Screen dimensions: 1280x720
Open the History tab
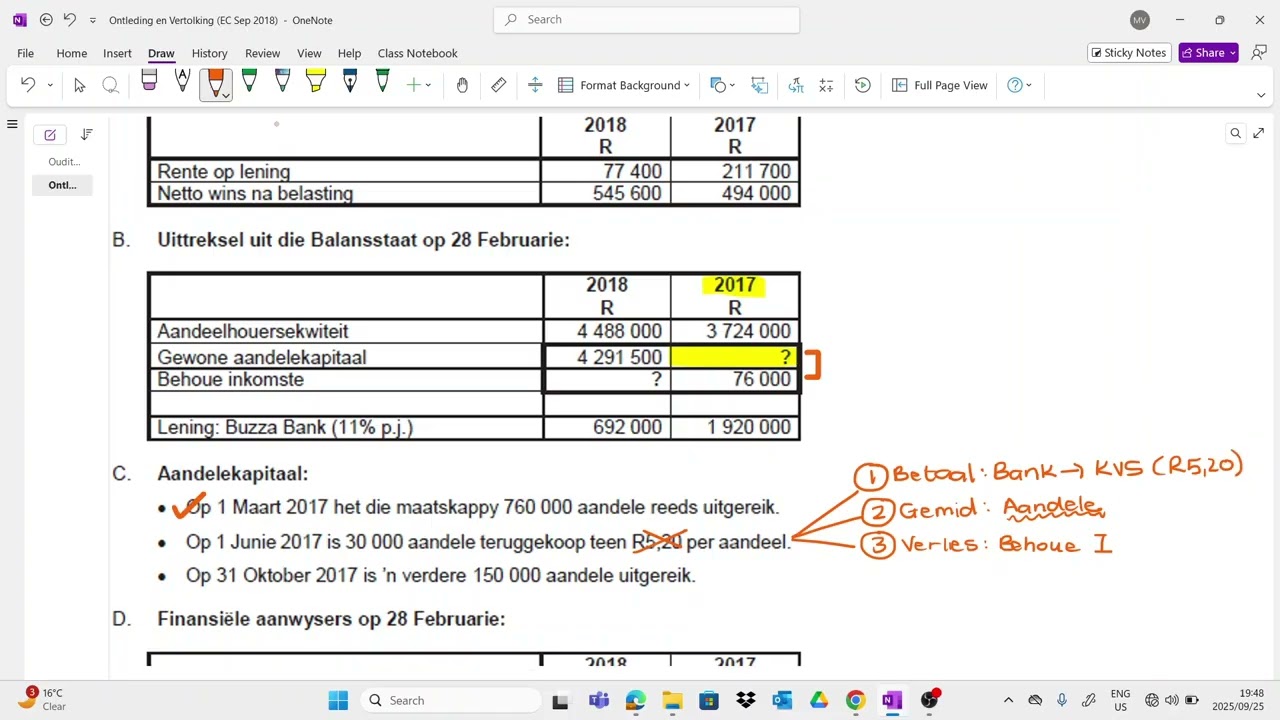[209, 53]
